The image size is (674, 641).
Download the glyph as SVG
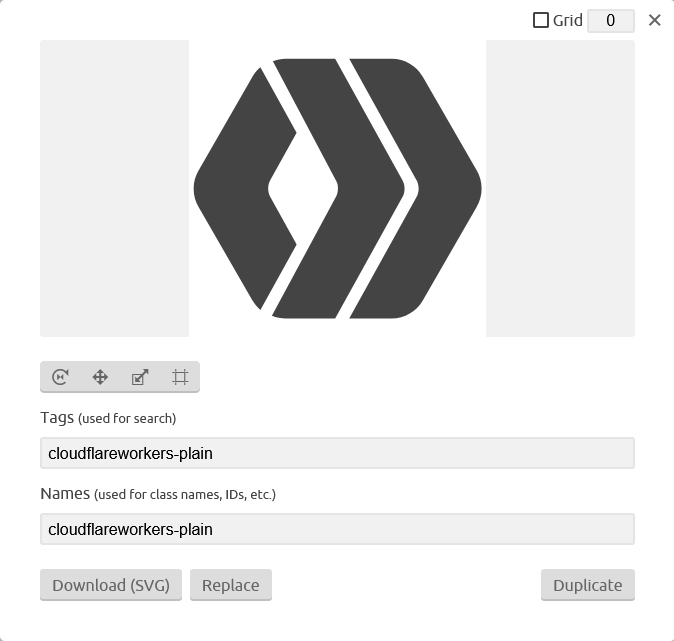(x=111, y=585)
